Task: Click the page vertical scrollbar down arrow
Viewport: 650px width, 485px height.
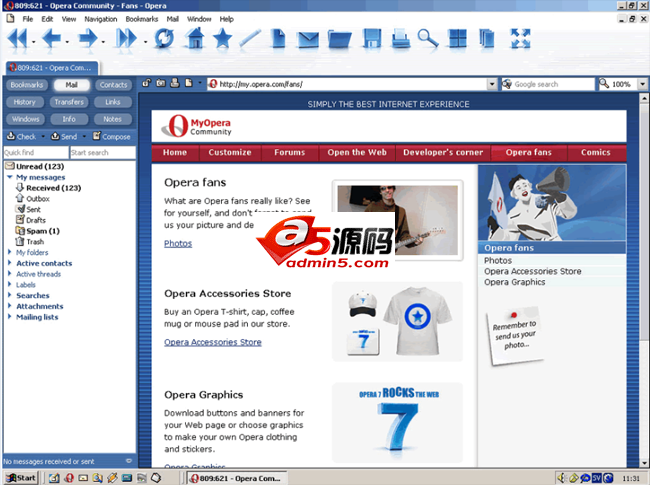Action: tap(644, 463)
